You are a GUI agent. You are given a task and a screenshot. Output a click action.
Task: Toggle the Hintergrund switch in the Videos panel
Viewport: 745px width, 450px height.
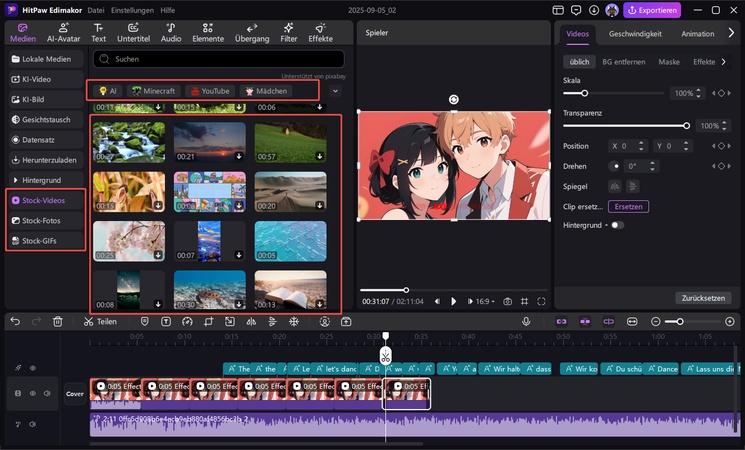pyautogui.click(x=617, y=225)
